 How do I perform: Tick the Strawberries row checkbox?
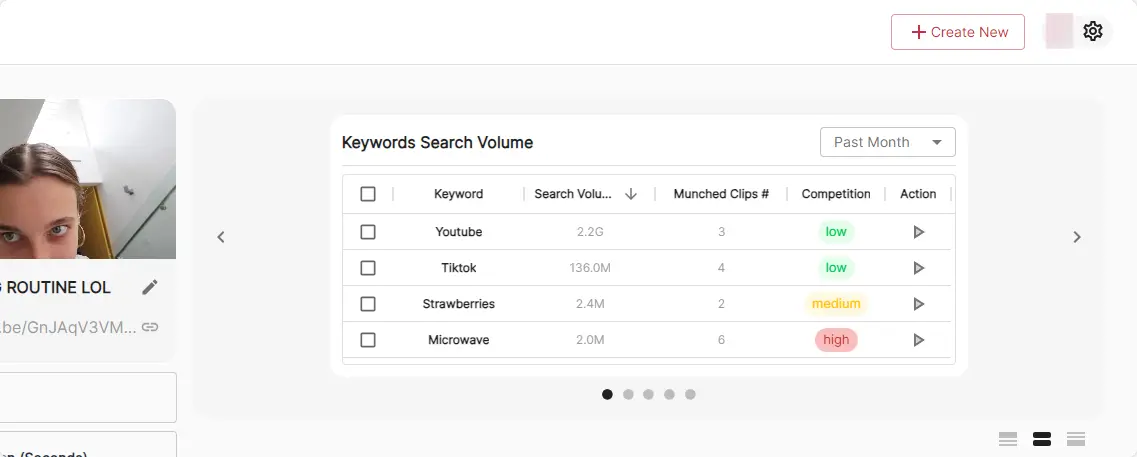point(368,304)
